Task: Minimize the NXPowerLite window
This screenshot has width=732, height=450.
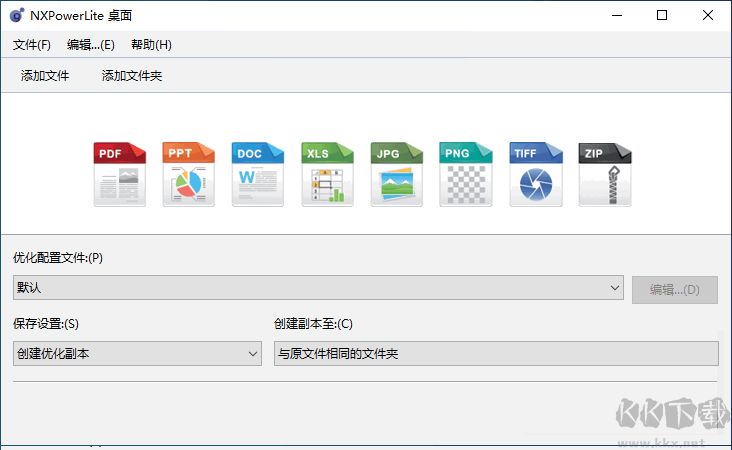Action: (617, 15)
